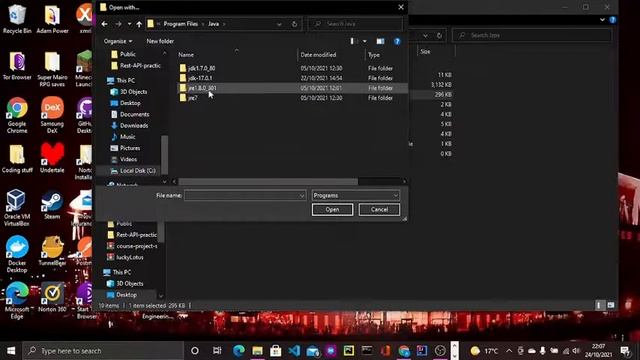Viewport: 640px width, 360px height.
Task: Open 3D Objects in dialog sidebar
Action: click(x=133, y=92)
